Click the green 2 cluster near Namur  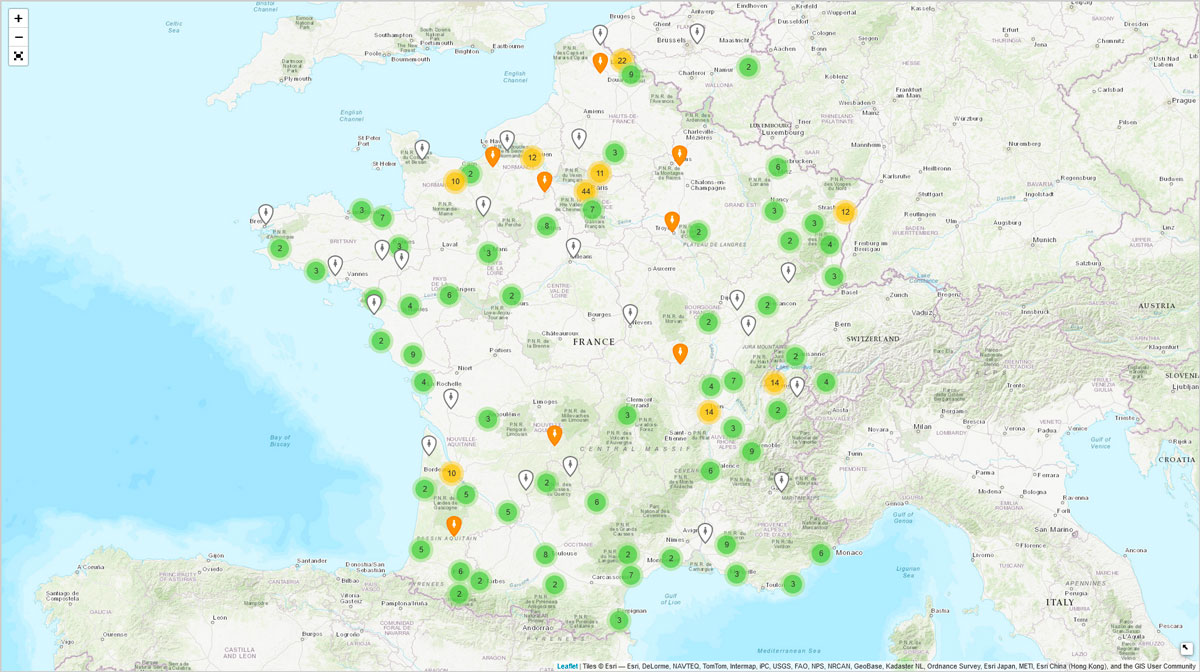[x=748, y=67]
